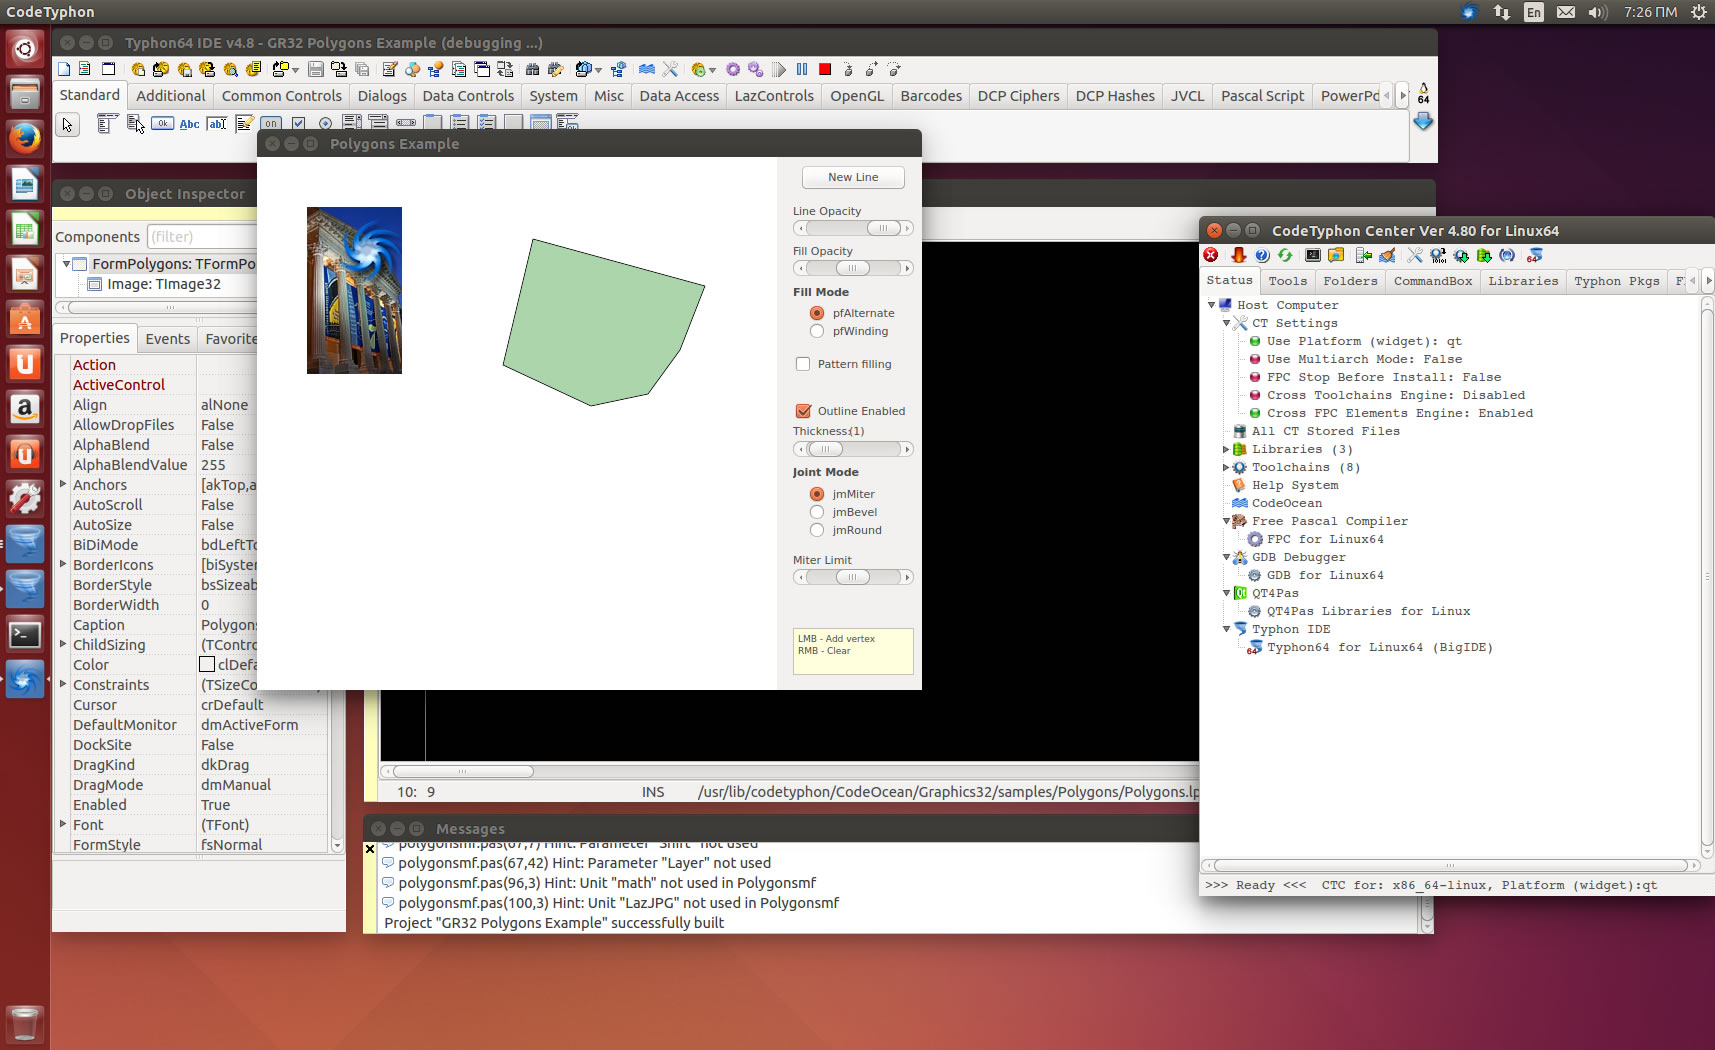The height and width of the screenshot is (1050, 1715).
Task: Open the CommandBox tab in CodeTyphon Center
Action: 1433,281
